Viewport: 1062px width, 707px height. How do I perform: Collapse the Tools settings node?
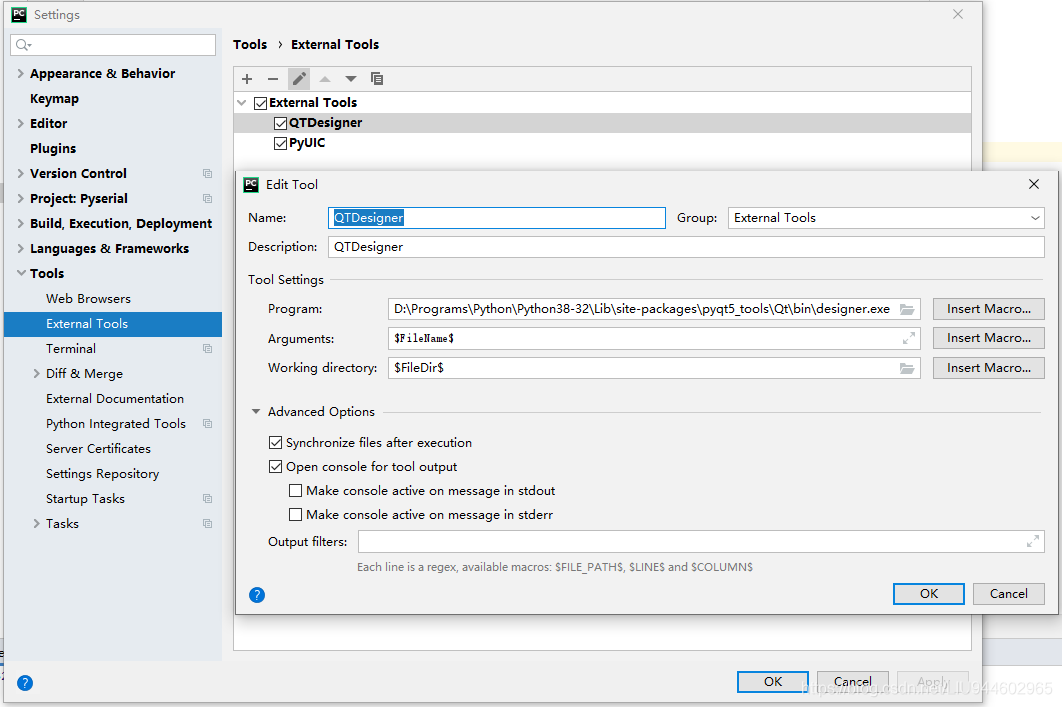click(21, 273)
